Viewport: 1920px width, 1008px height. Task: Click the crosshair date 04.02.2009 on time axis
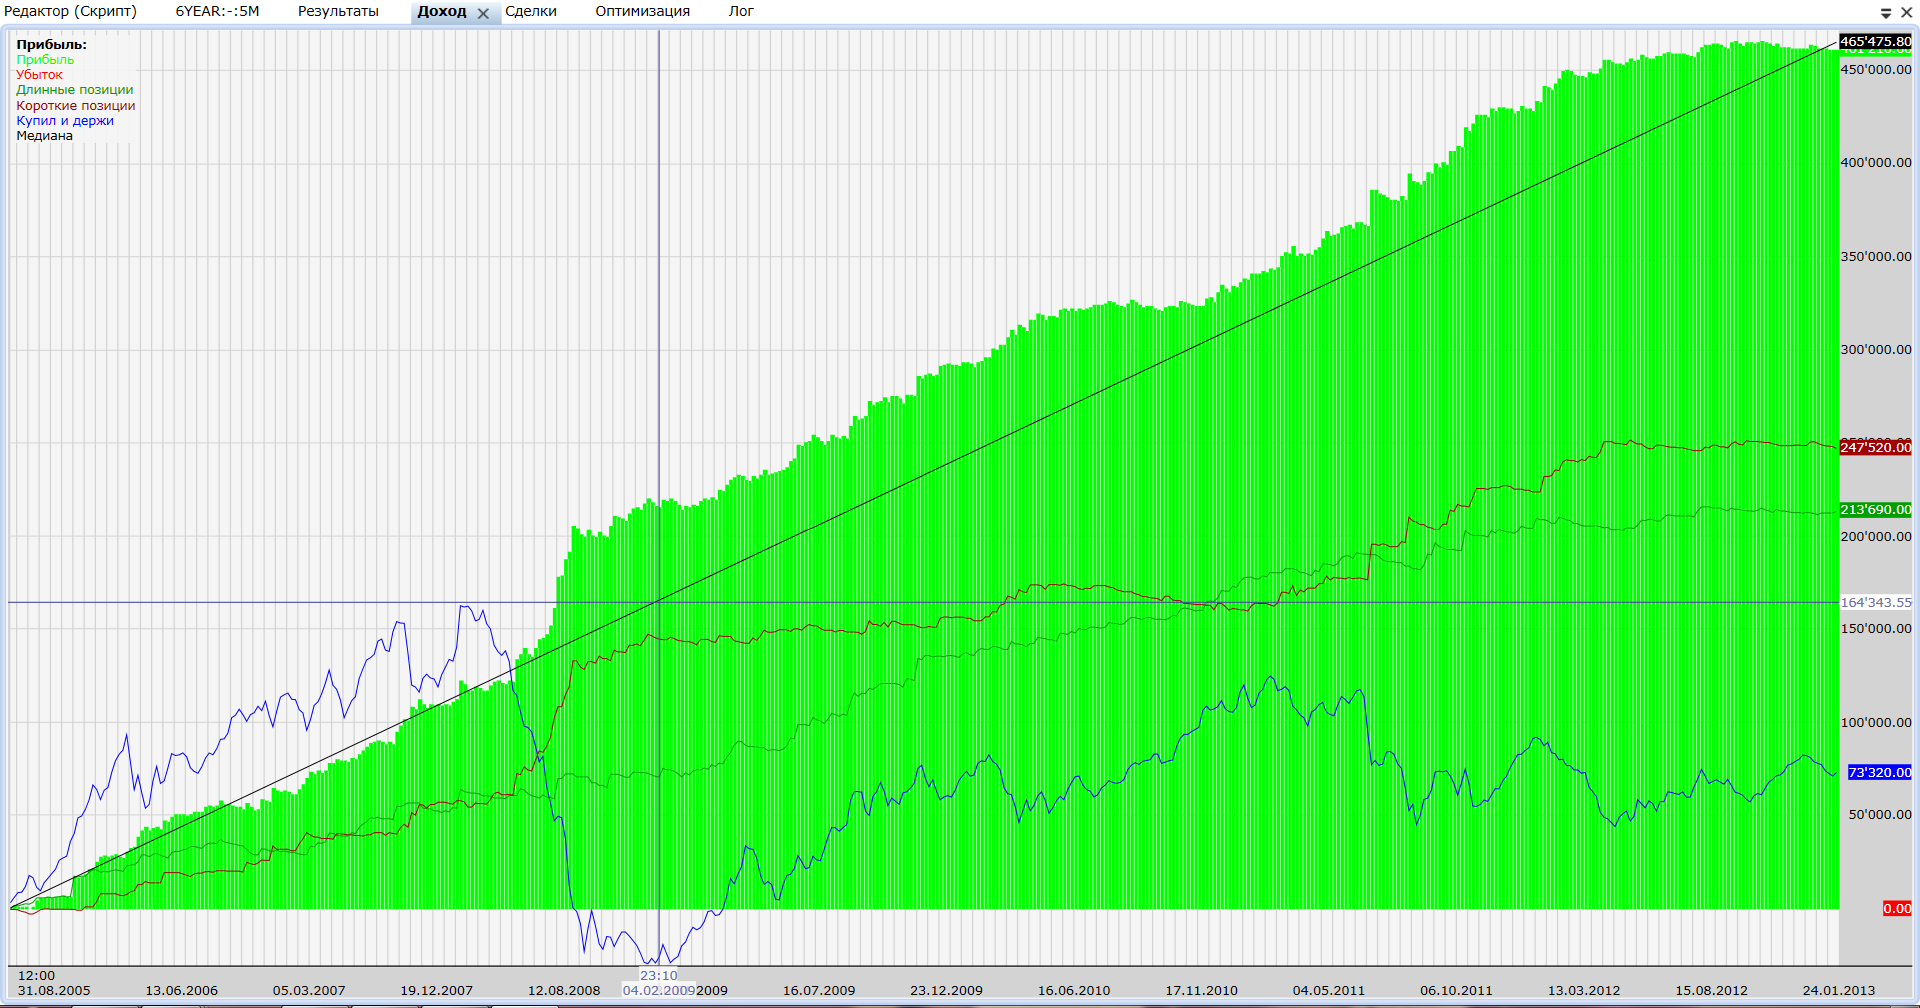pyautogui.click(x=659, y=991)
